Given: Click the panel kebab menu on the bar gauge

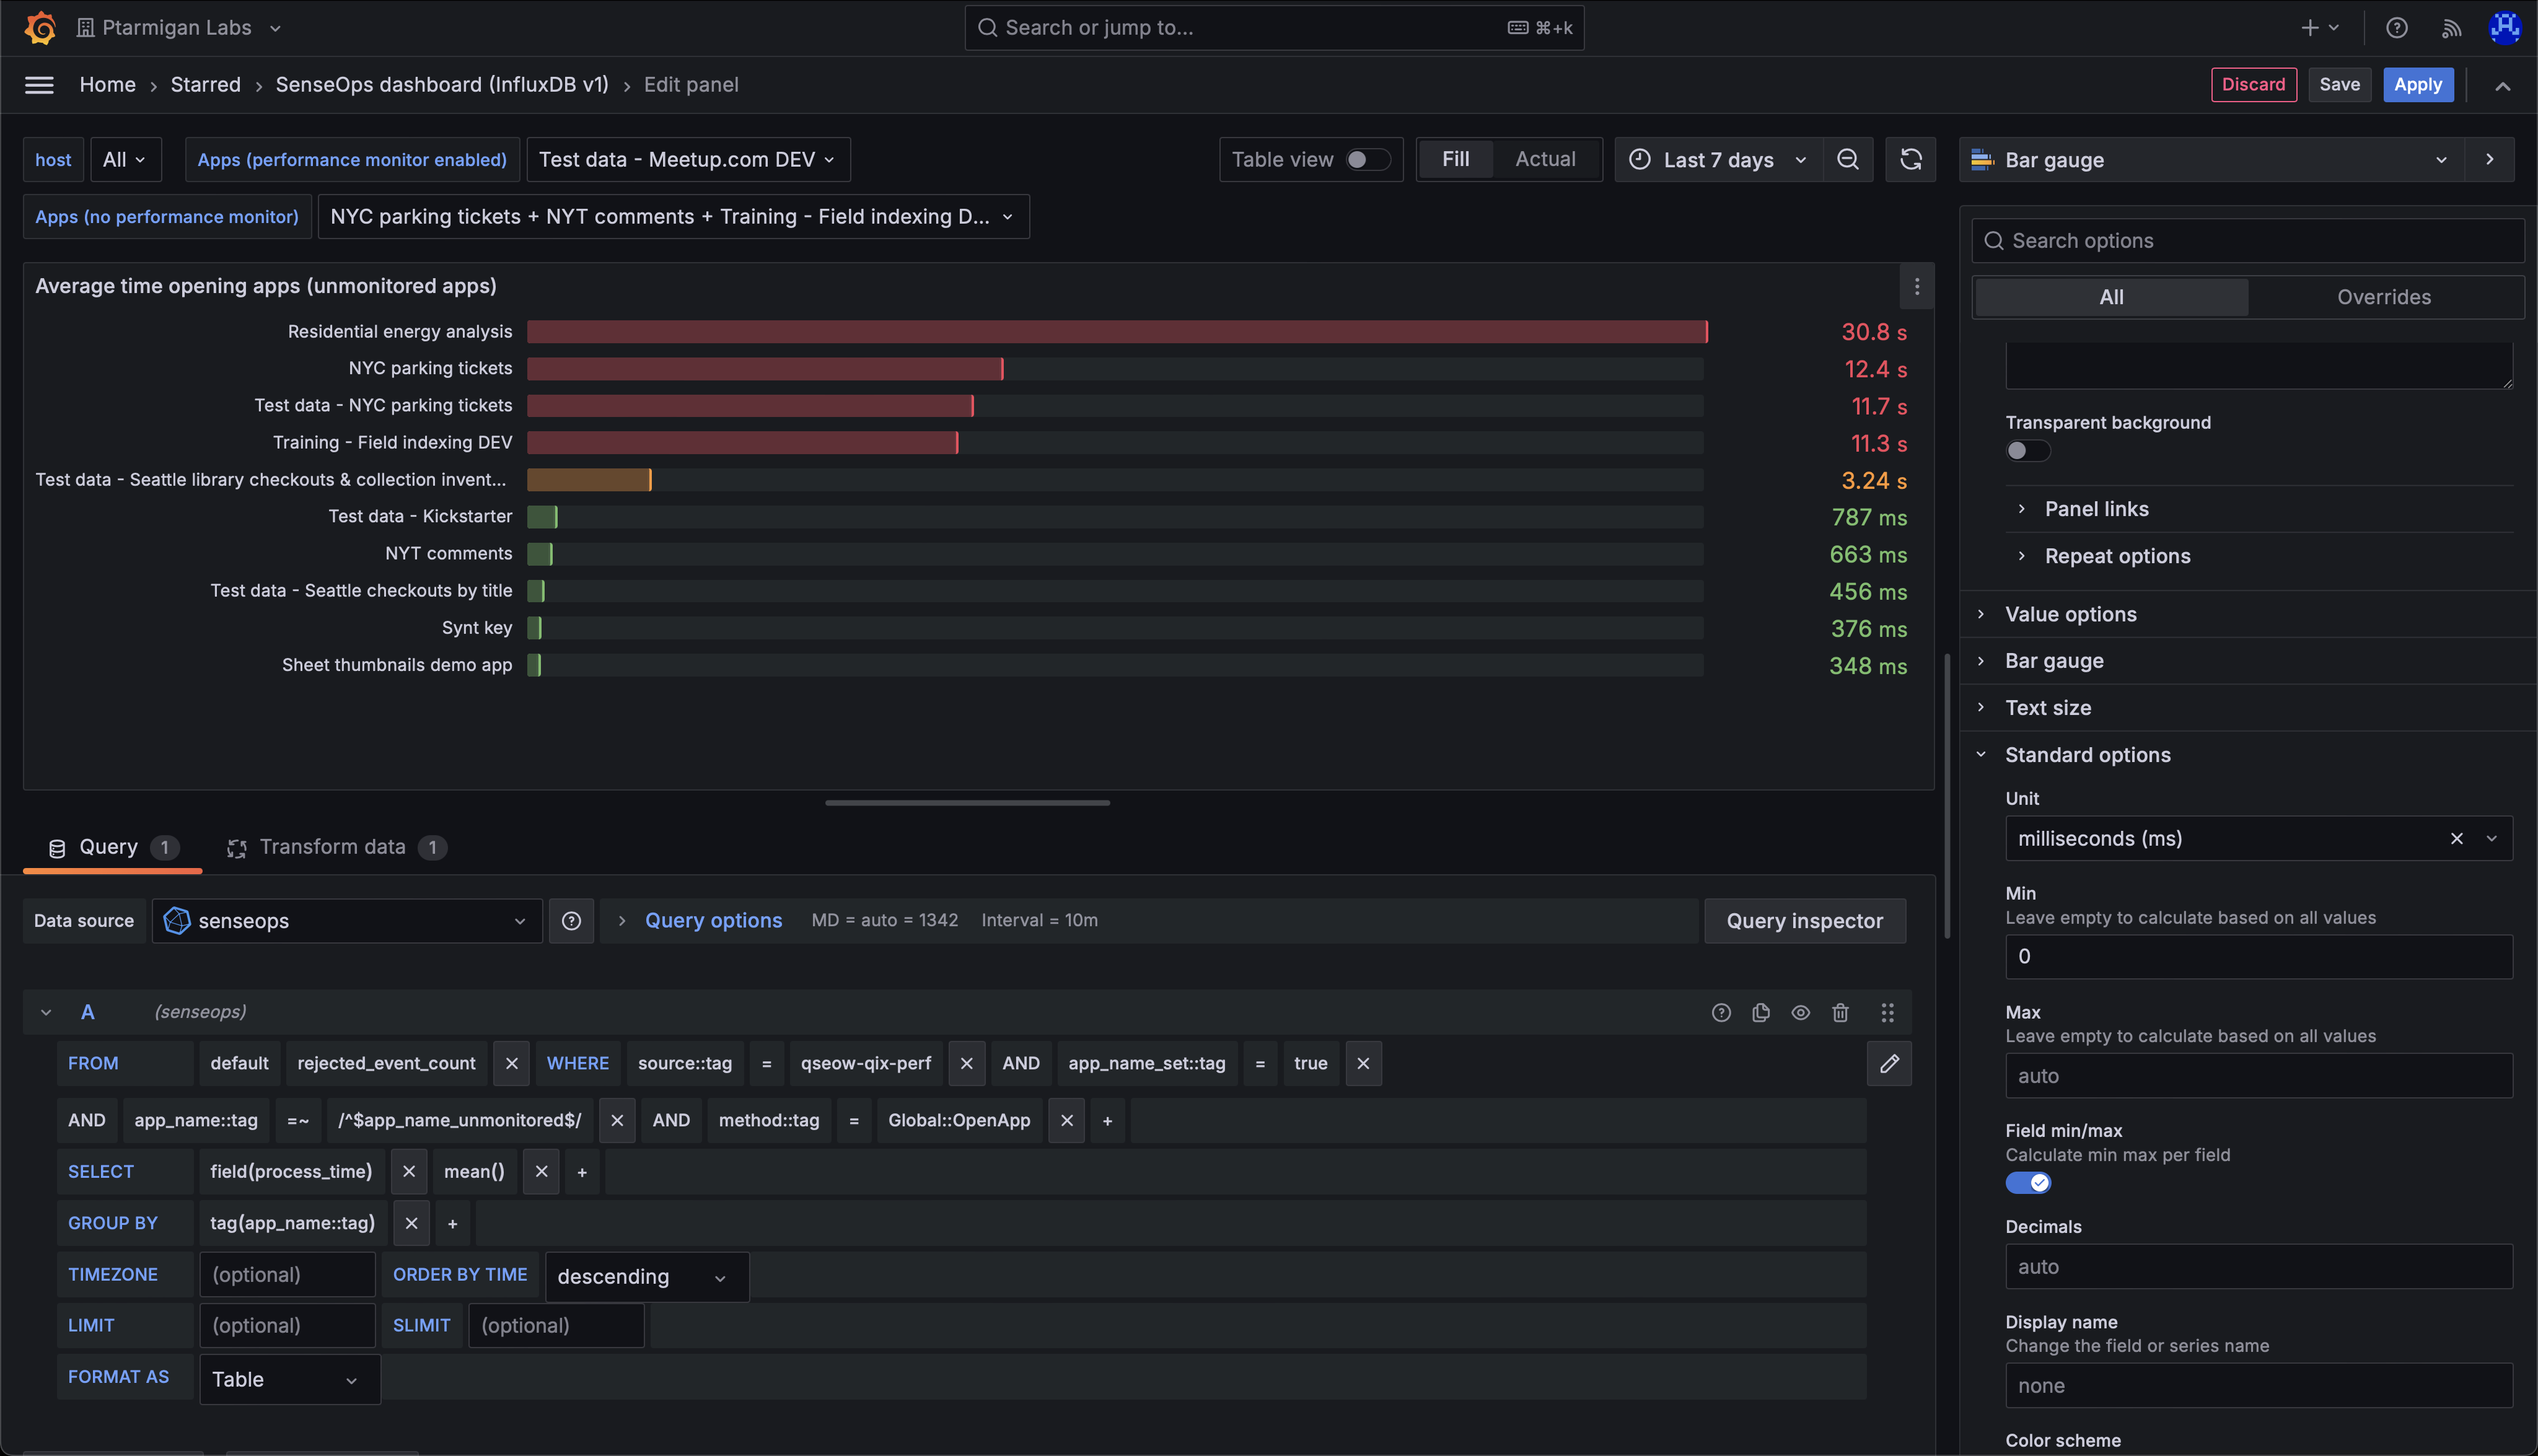Looking at the screenshot, I should [1917, 286].
